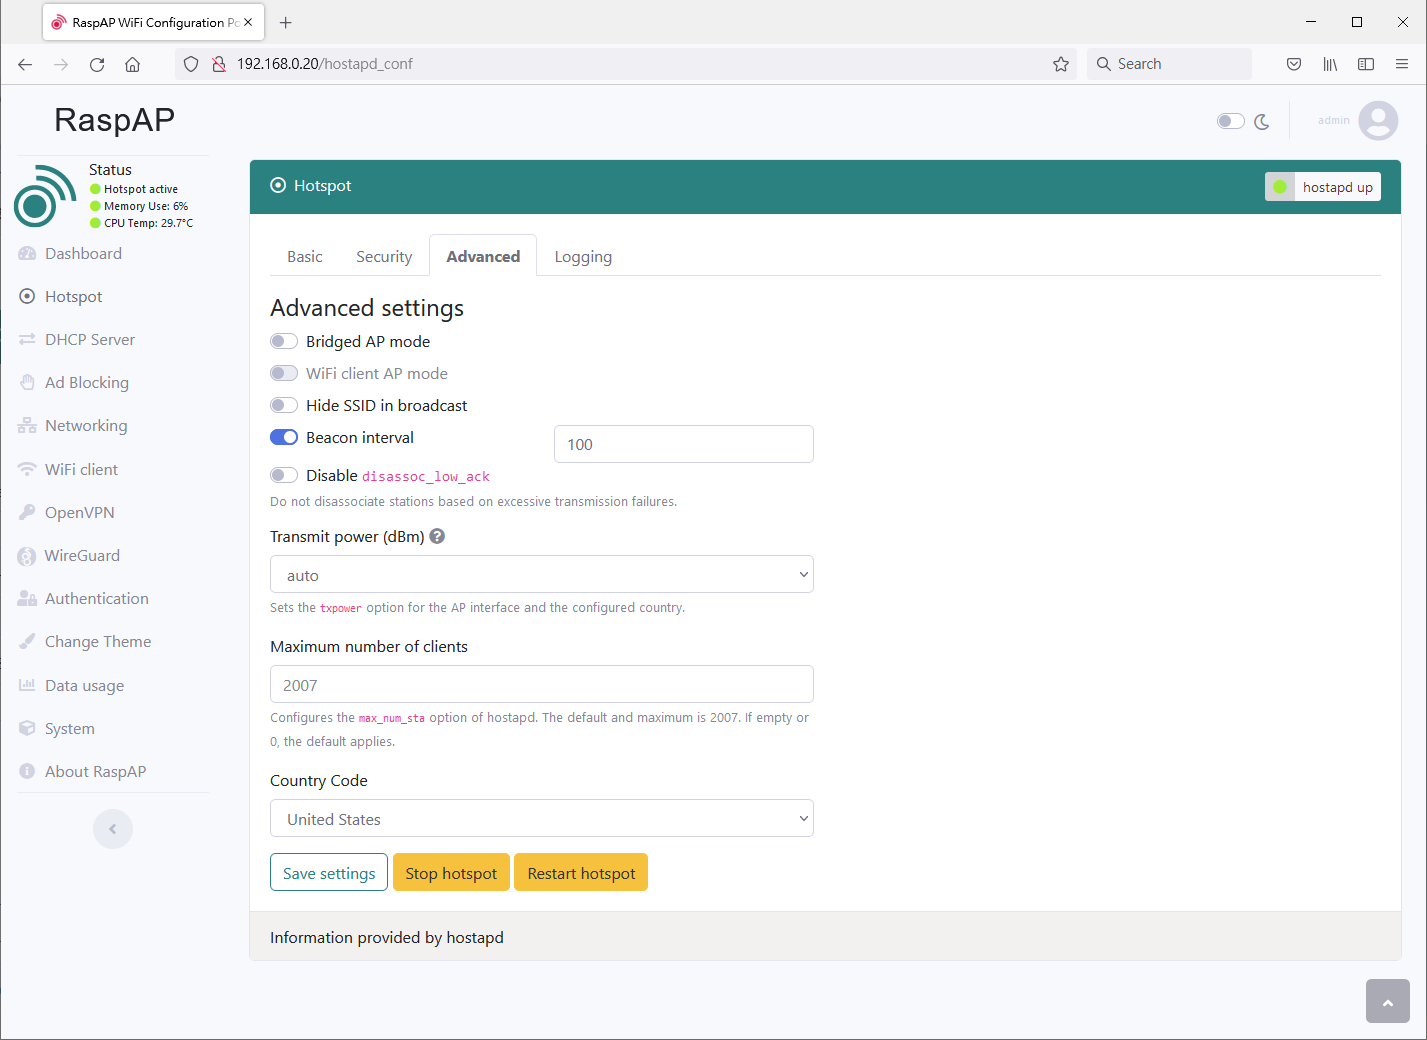
Task: Click the "Information provided by hostapd" footer text
Action: click(x=387, y=937)
